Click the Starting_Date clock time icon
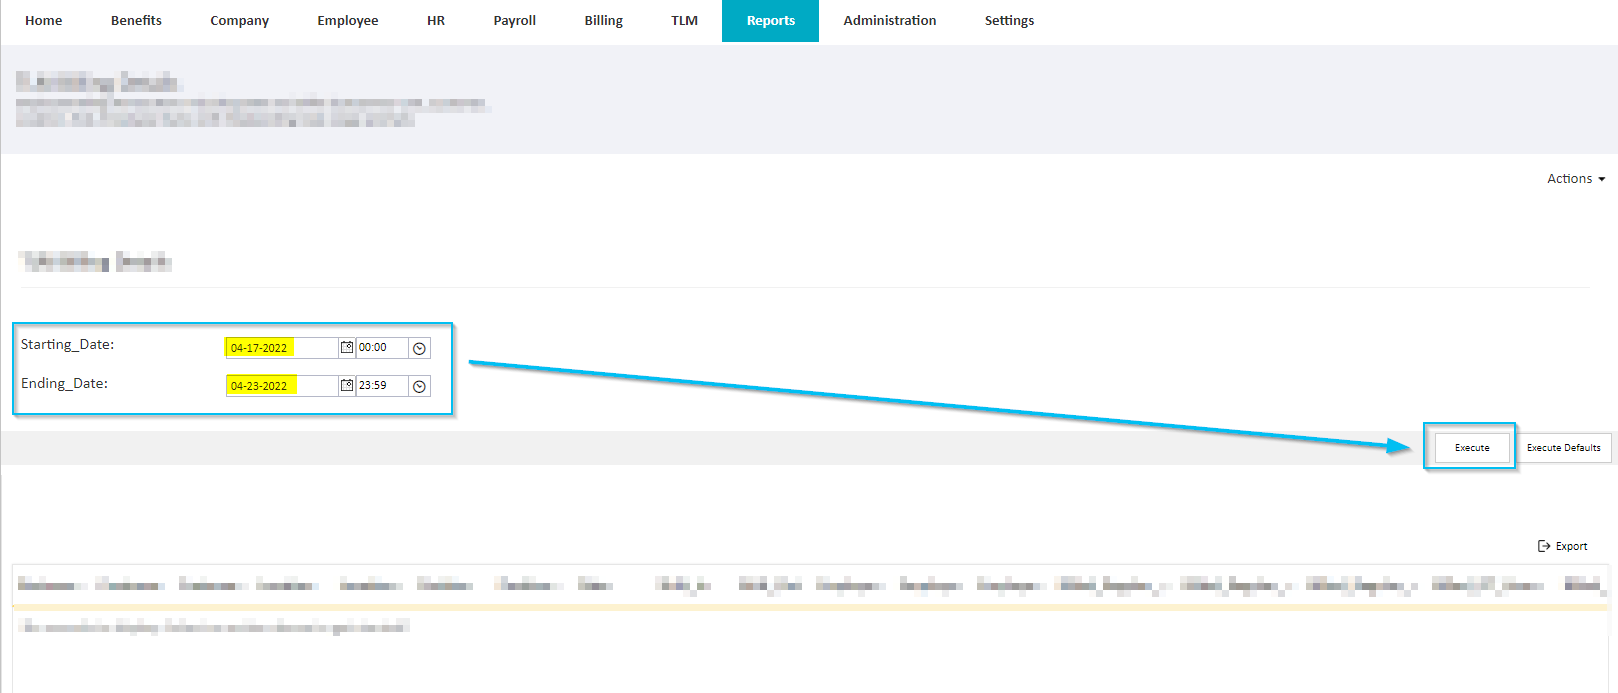The height and width of the screenshot is (693, 1618). pos(420,348)
